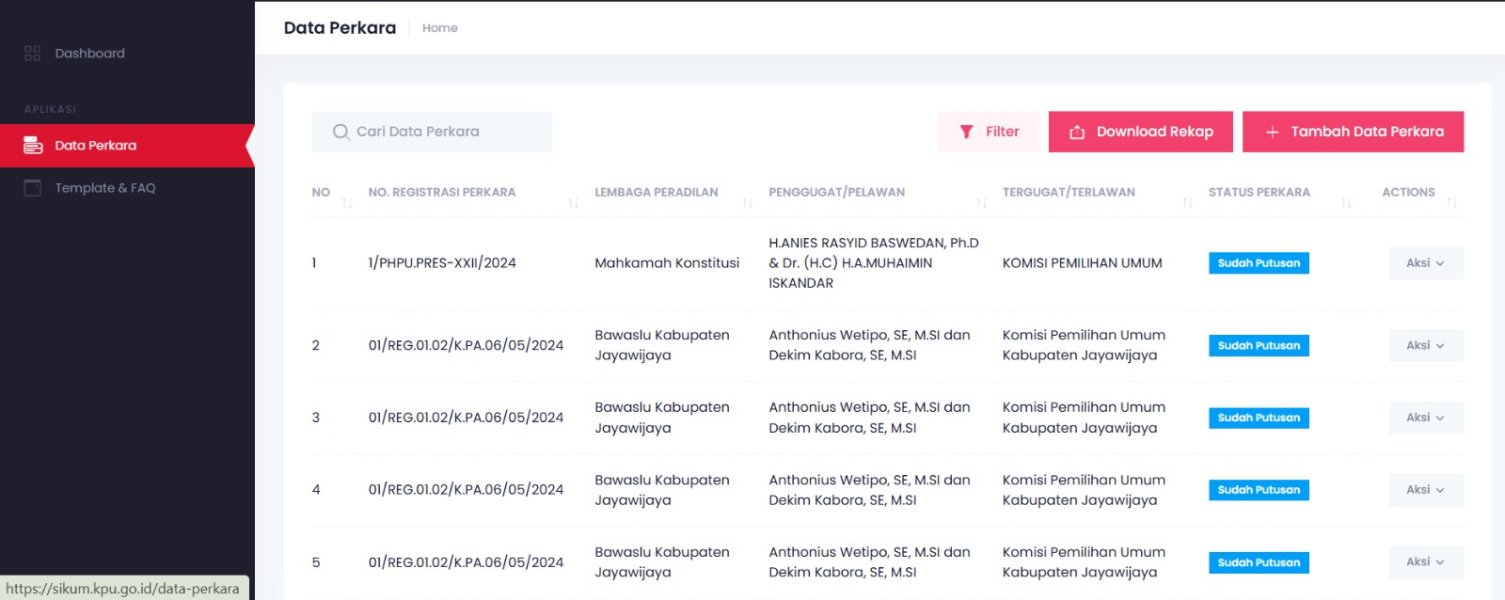Expand Aksi dropdown for row 3
Viewport: 1505px width, 600px height.
coord(1426,418)
